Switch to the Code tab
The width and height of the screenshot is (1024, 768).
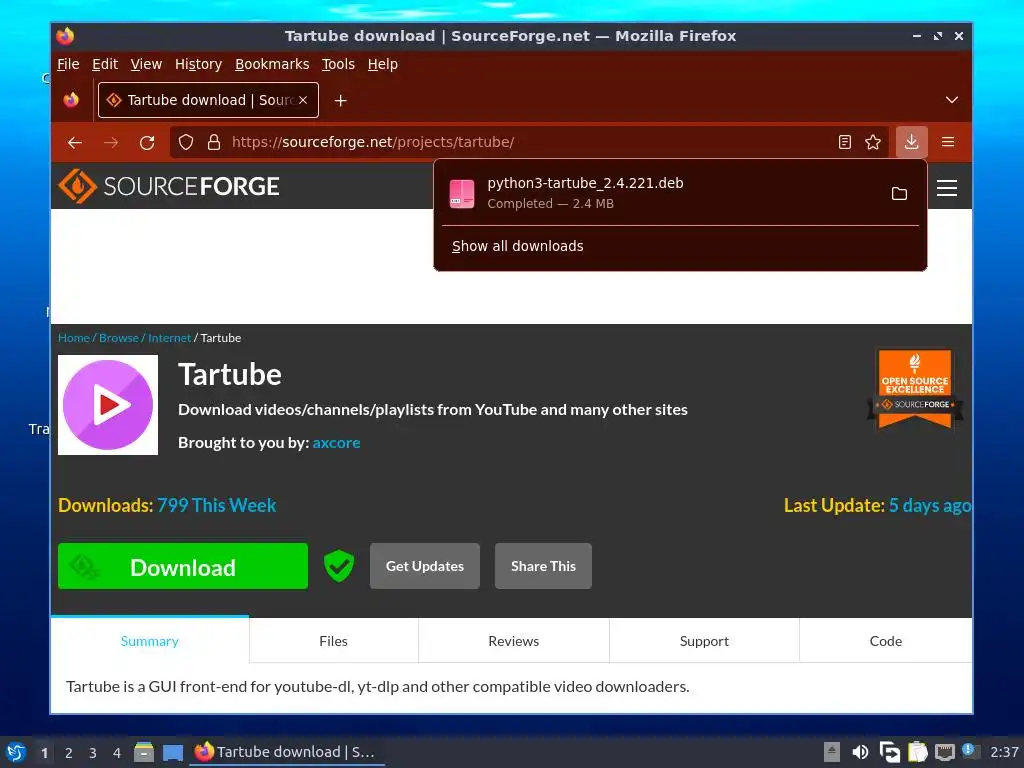coord(886,641)
